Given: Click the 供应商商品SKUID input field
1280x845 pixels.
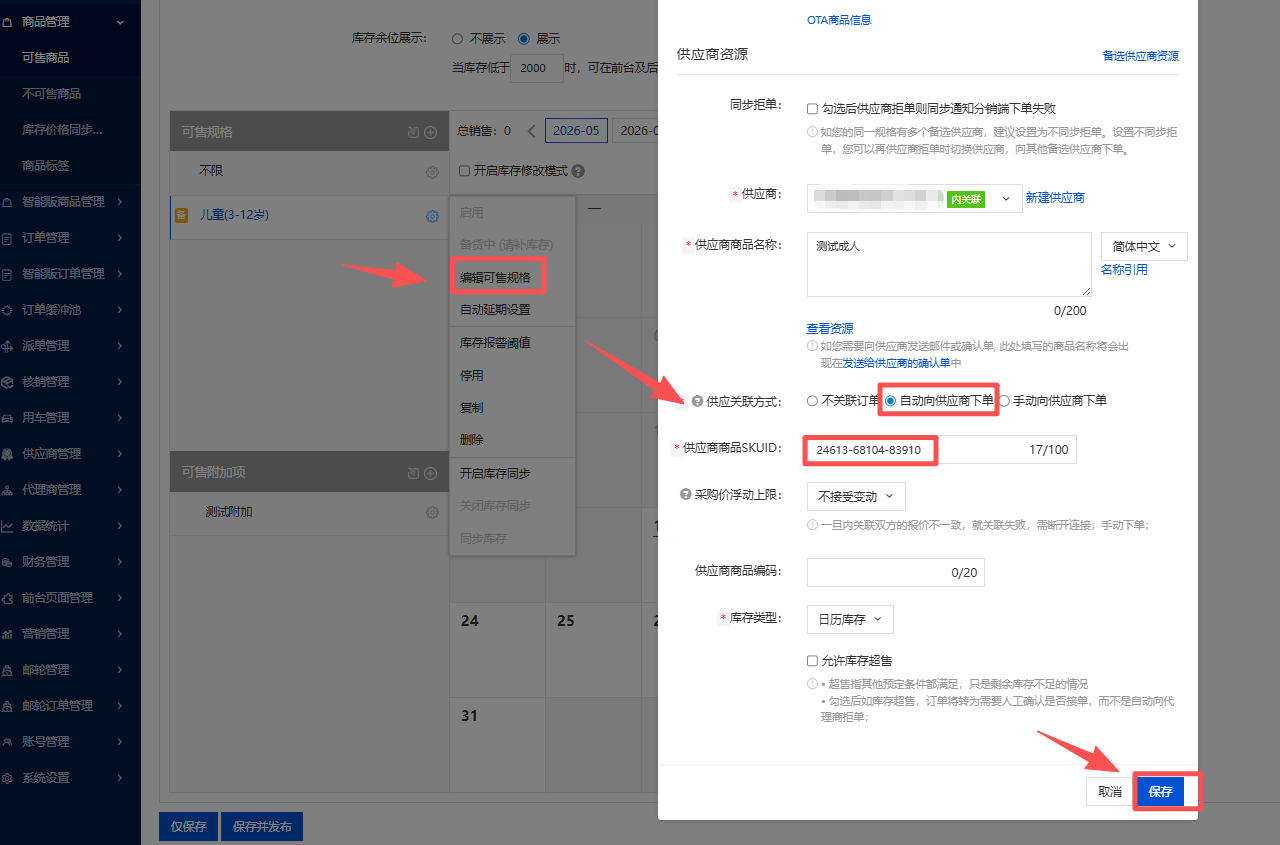Looking at the screenshot, I should pos(941,450).
